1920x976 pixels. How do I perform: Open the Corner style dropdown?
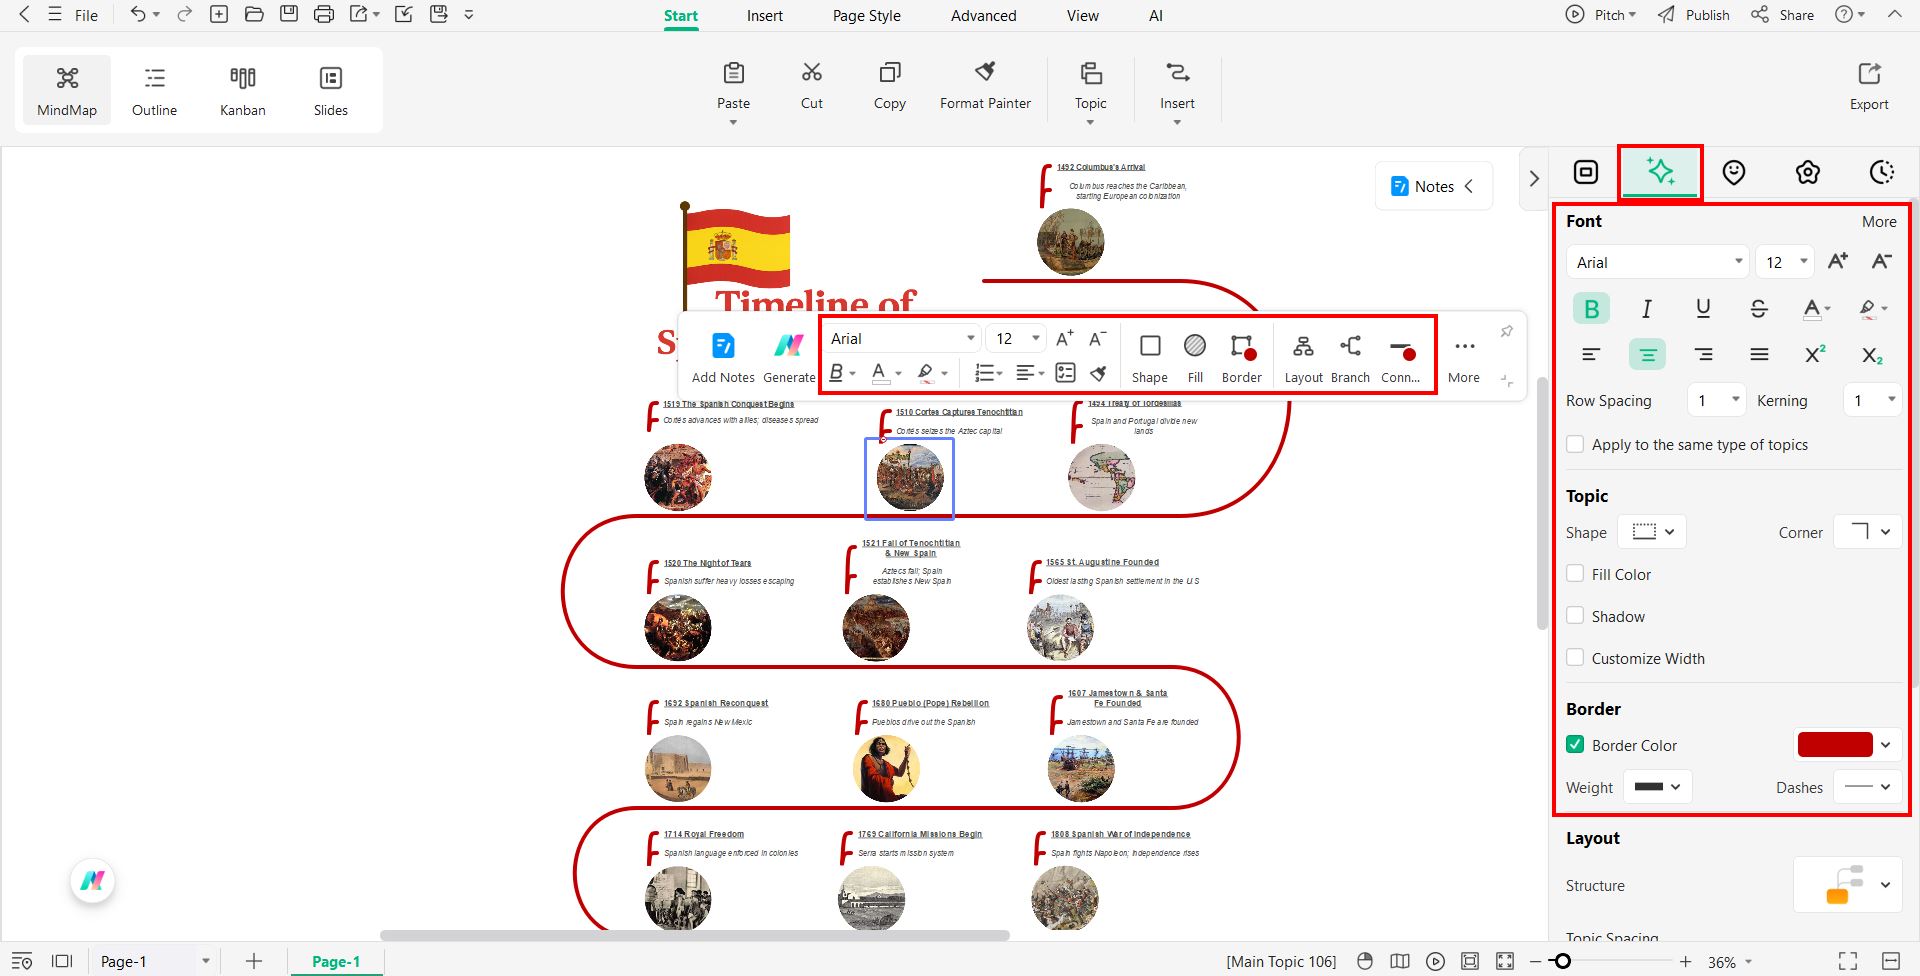click(x=1867, y=532)
